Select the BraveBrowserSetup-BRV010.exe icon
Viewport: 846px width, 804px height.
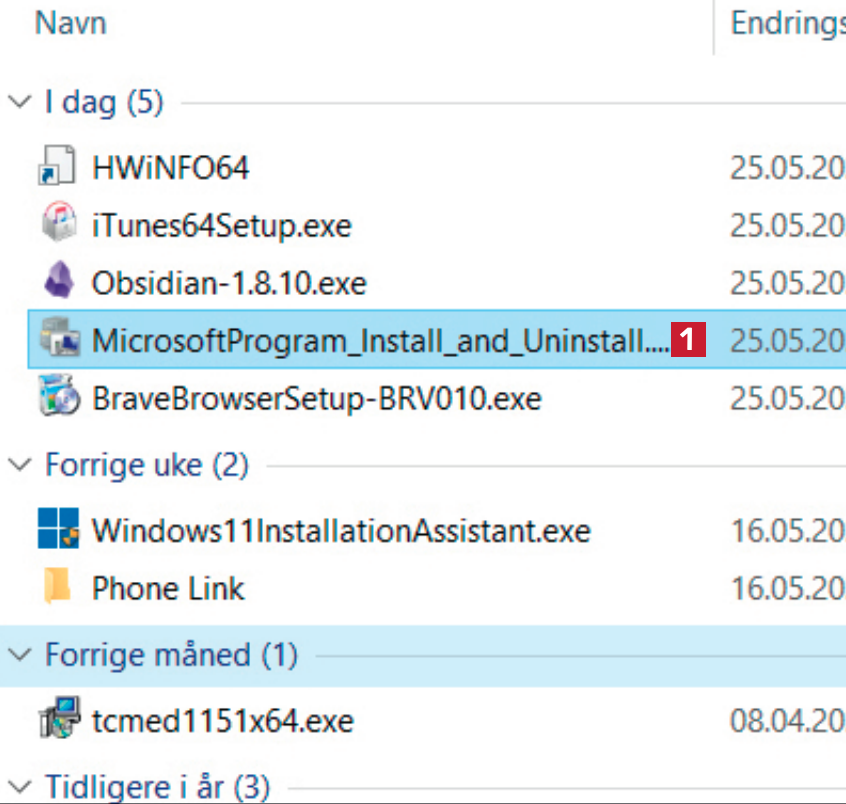point(58,399)
